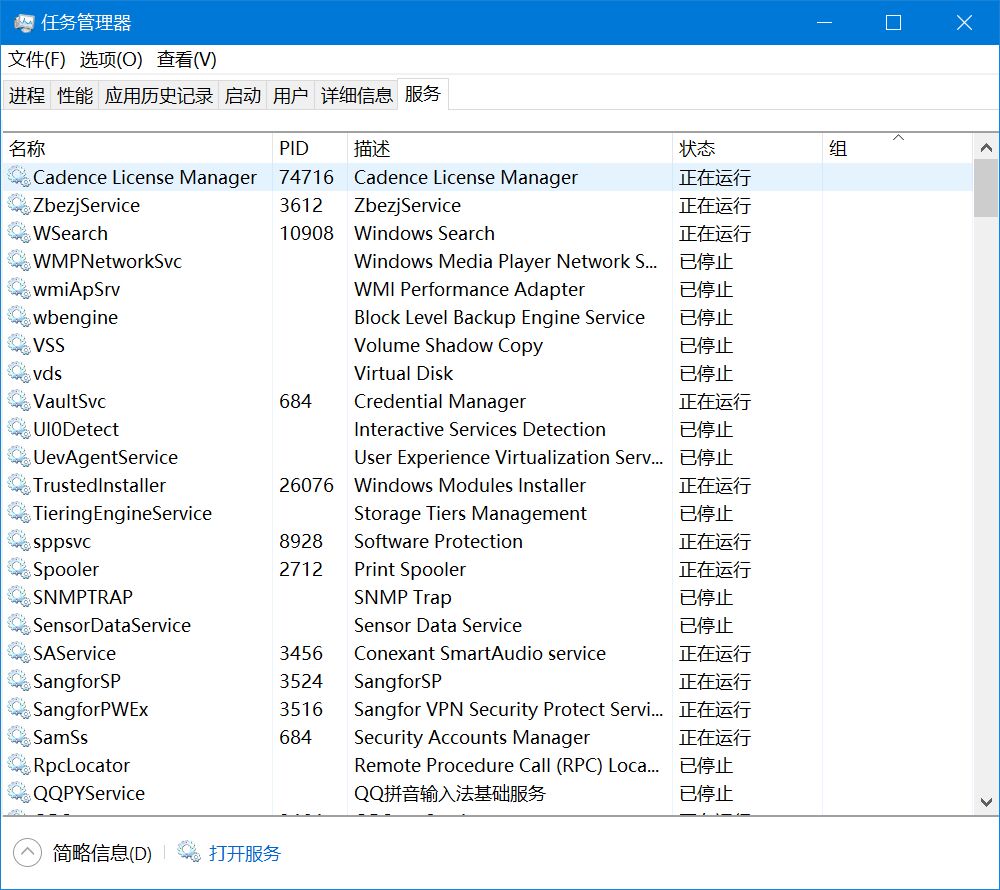
Task: Sort by the 描述 column header
Action: click(x=510, y=149)
